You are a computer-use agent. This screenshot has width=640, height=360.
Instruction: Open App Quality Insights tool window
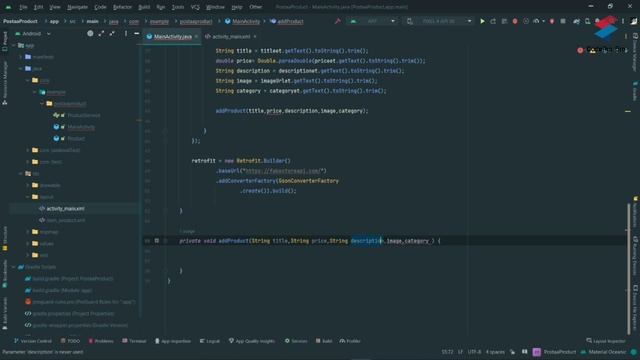coord(251,341)
